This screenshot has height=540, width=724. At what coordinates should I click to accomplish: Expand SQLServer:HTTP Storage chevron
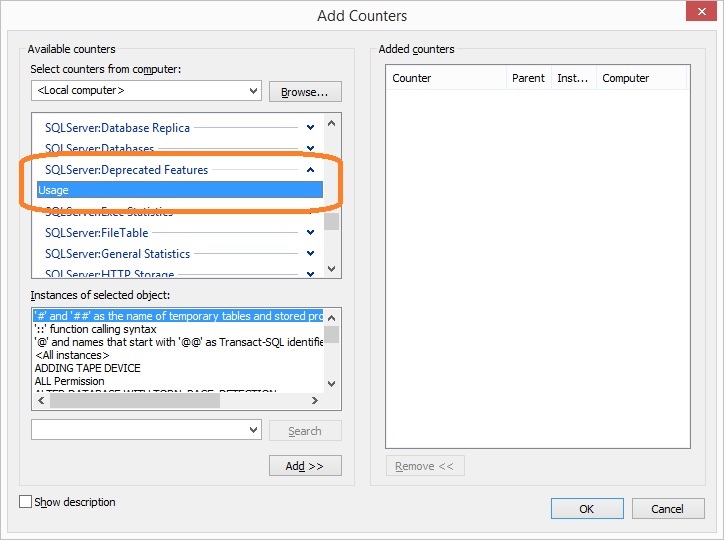click(x=310, y=274)
